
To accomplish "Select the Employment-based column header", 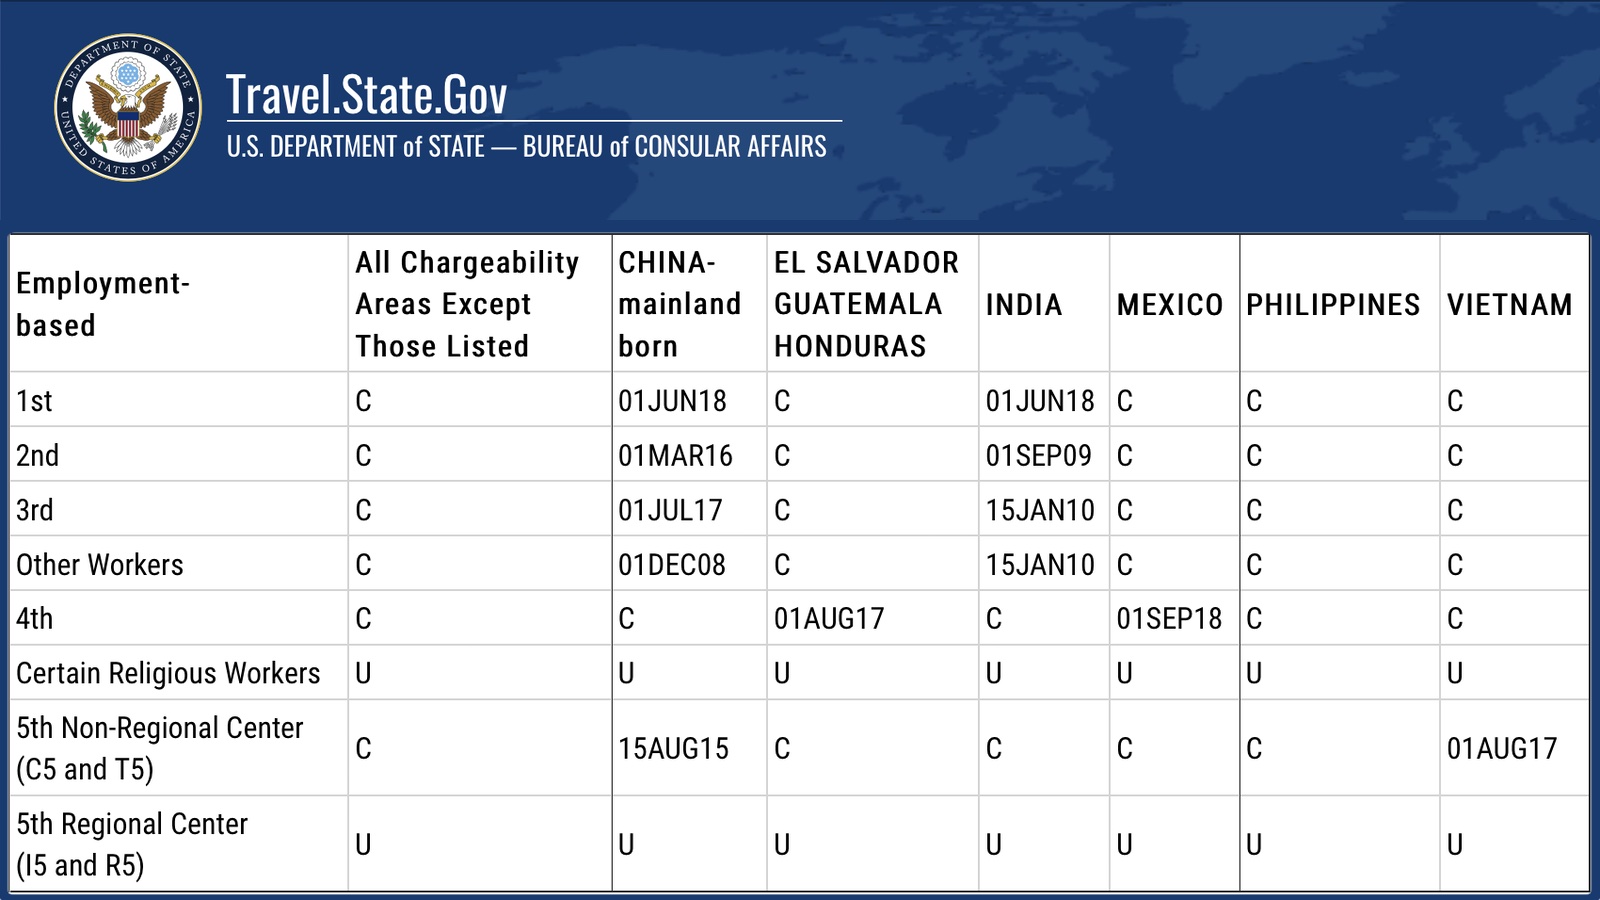I will pyautogui.click(x=103, y=304).
